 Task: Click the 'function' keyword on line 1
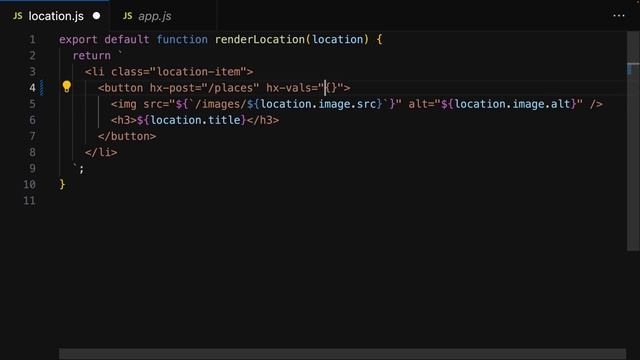coord(182,40)
